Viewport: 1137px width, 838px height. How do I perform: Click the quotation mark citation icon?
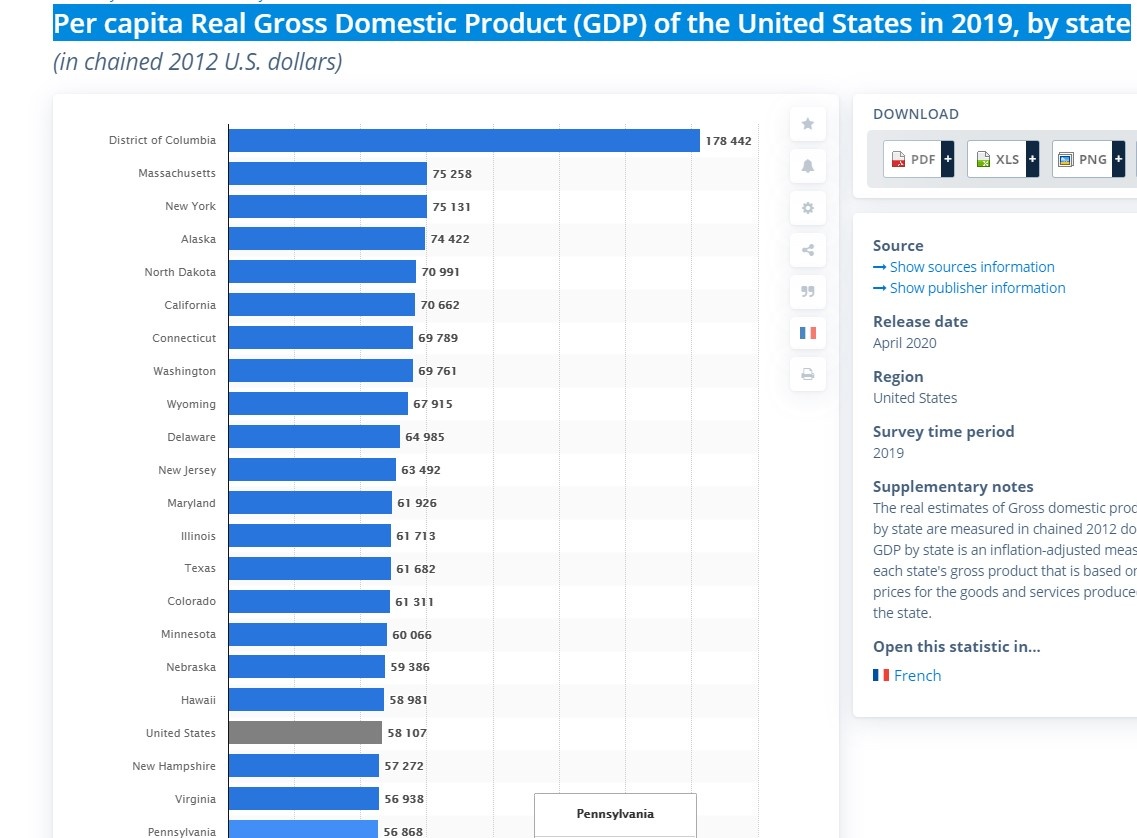click(807, 292)
